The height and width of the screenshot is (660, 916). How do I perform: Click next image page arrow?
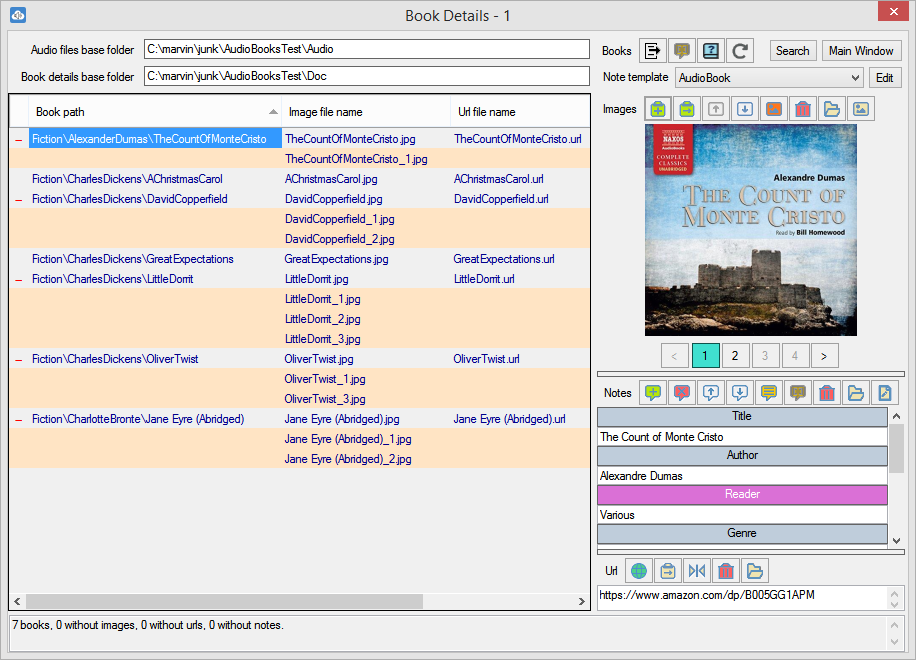point(824,356)
